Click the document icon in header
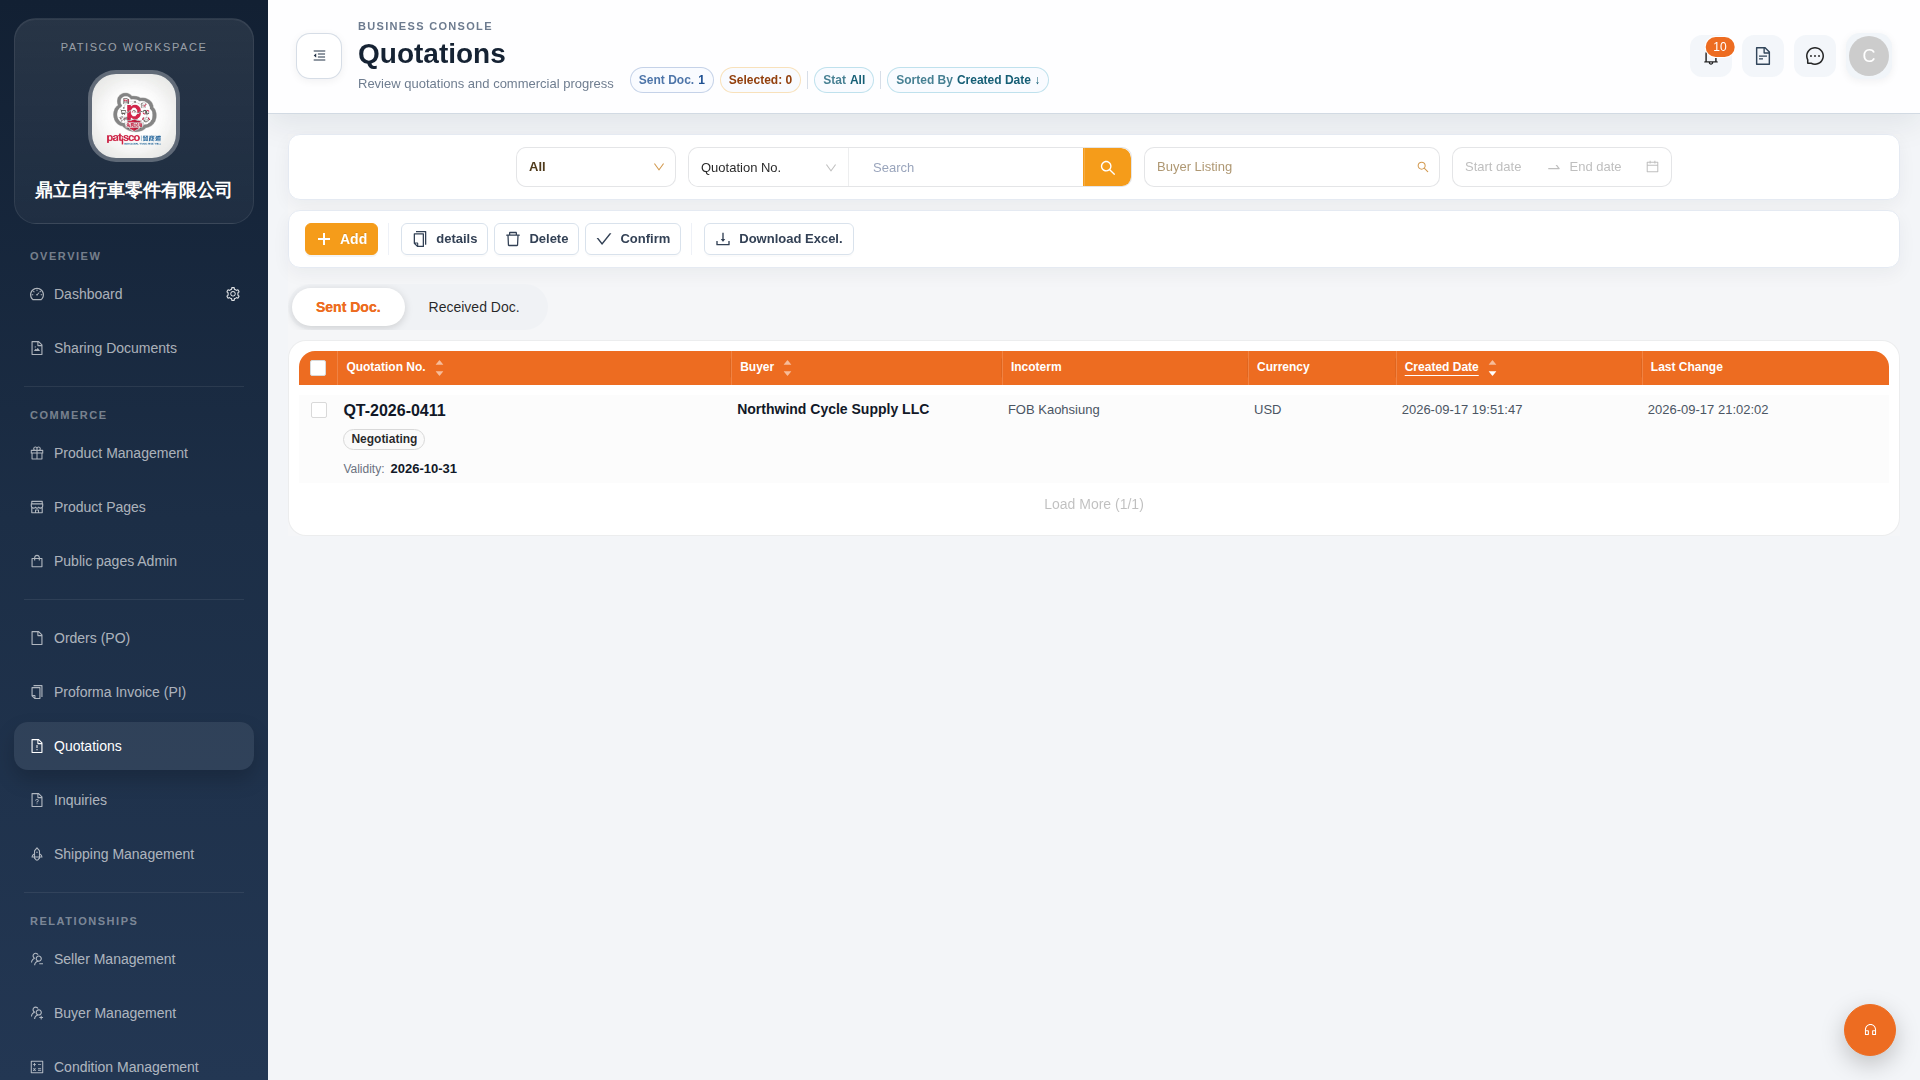The width and height of the screenshot is (1920, 1080). [1763, 56]
